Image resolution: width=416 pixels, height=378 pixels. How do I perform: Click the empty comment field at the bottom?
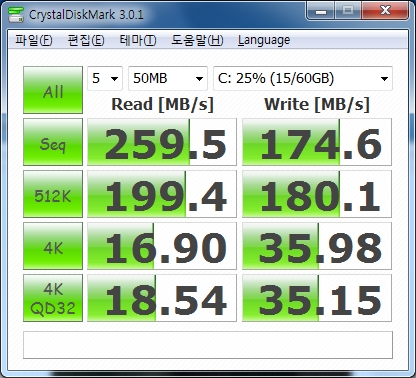[x=208, y=345]
